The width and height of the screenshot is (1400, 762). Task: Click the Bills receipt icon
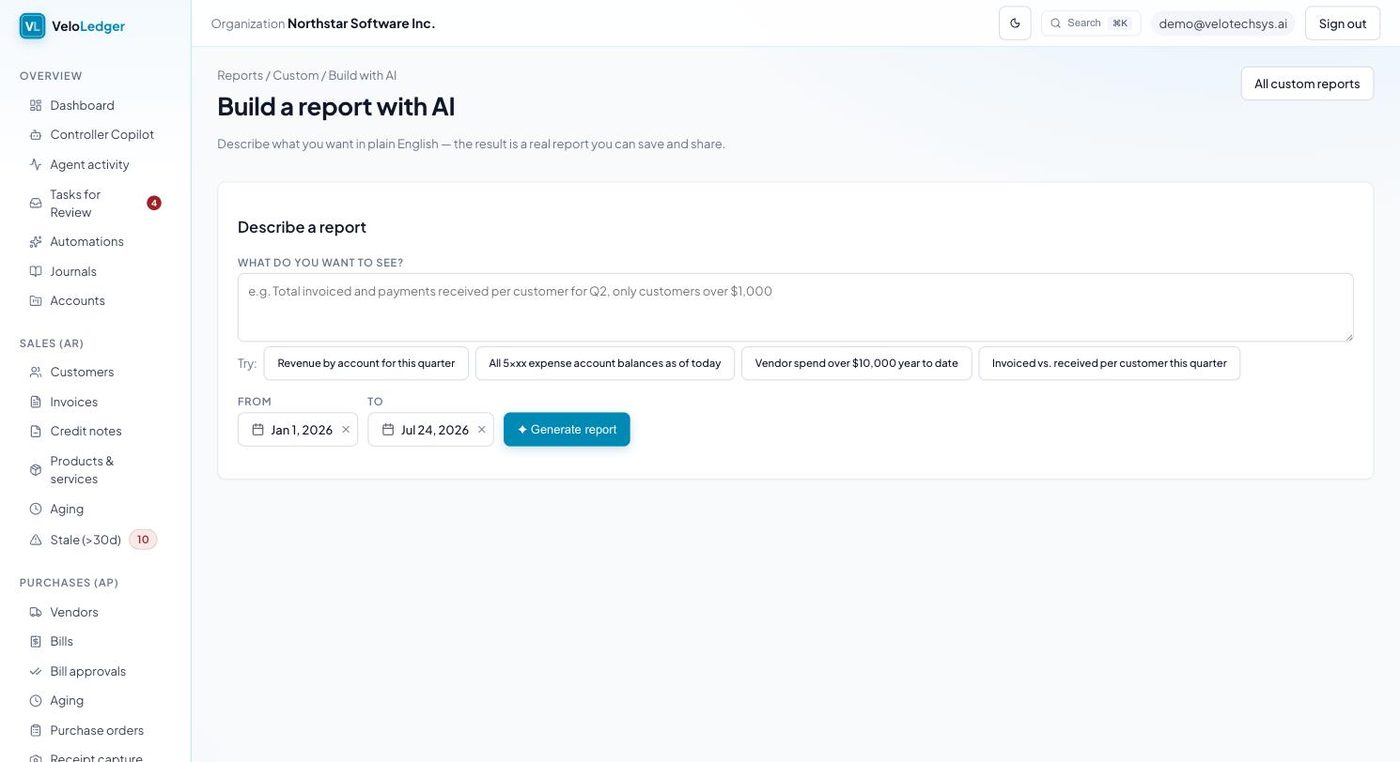[36, 641]
